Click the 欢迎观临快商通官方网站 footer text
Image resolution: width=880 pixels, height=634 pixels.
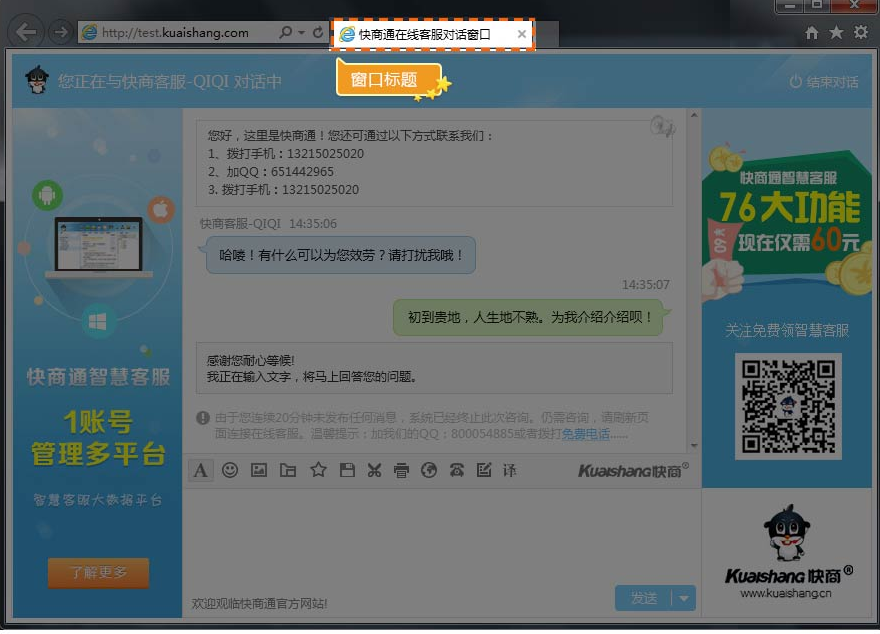pyautogui.click(x=259, y=604)
